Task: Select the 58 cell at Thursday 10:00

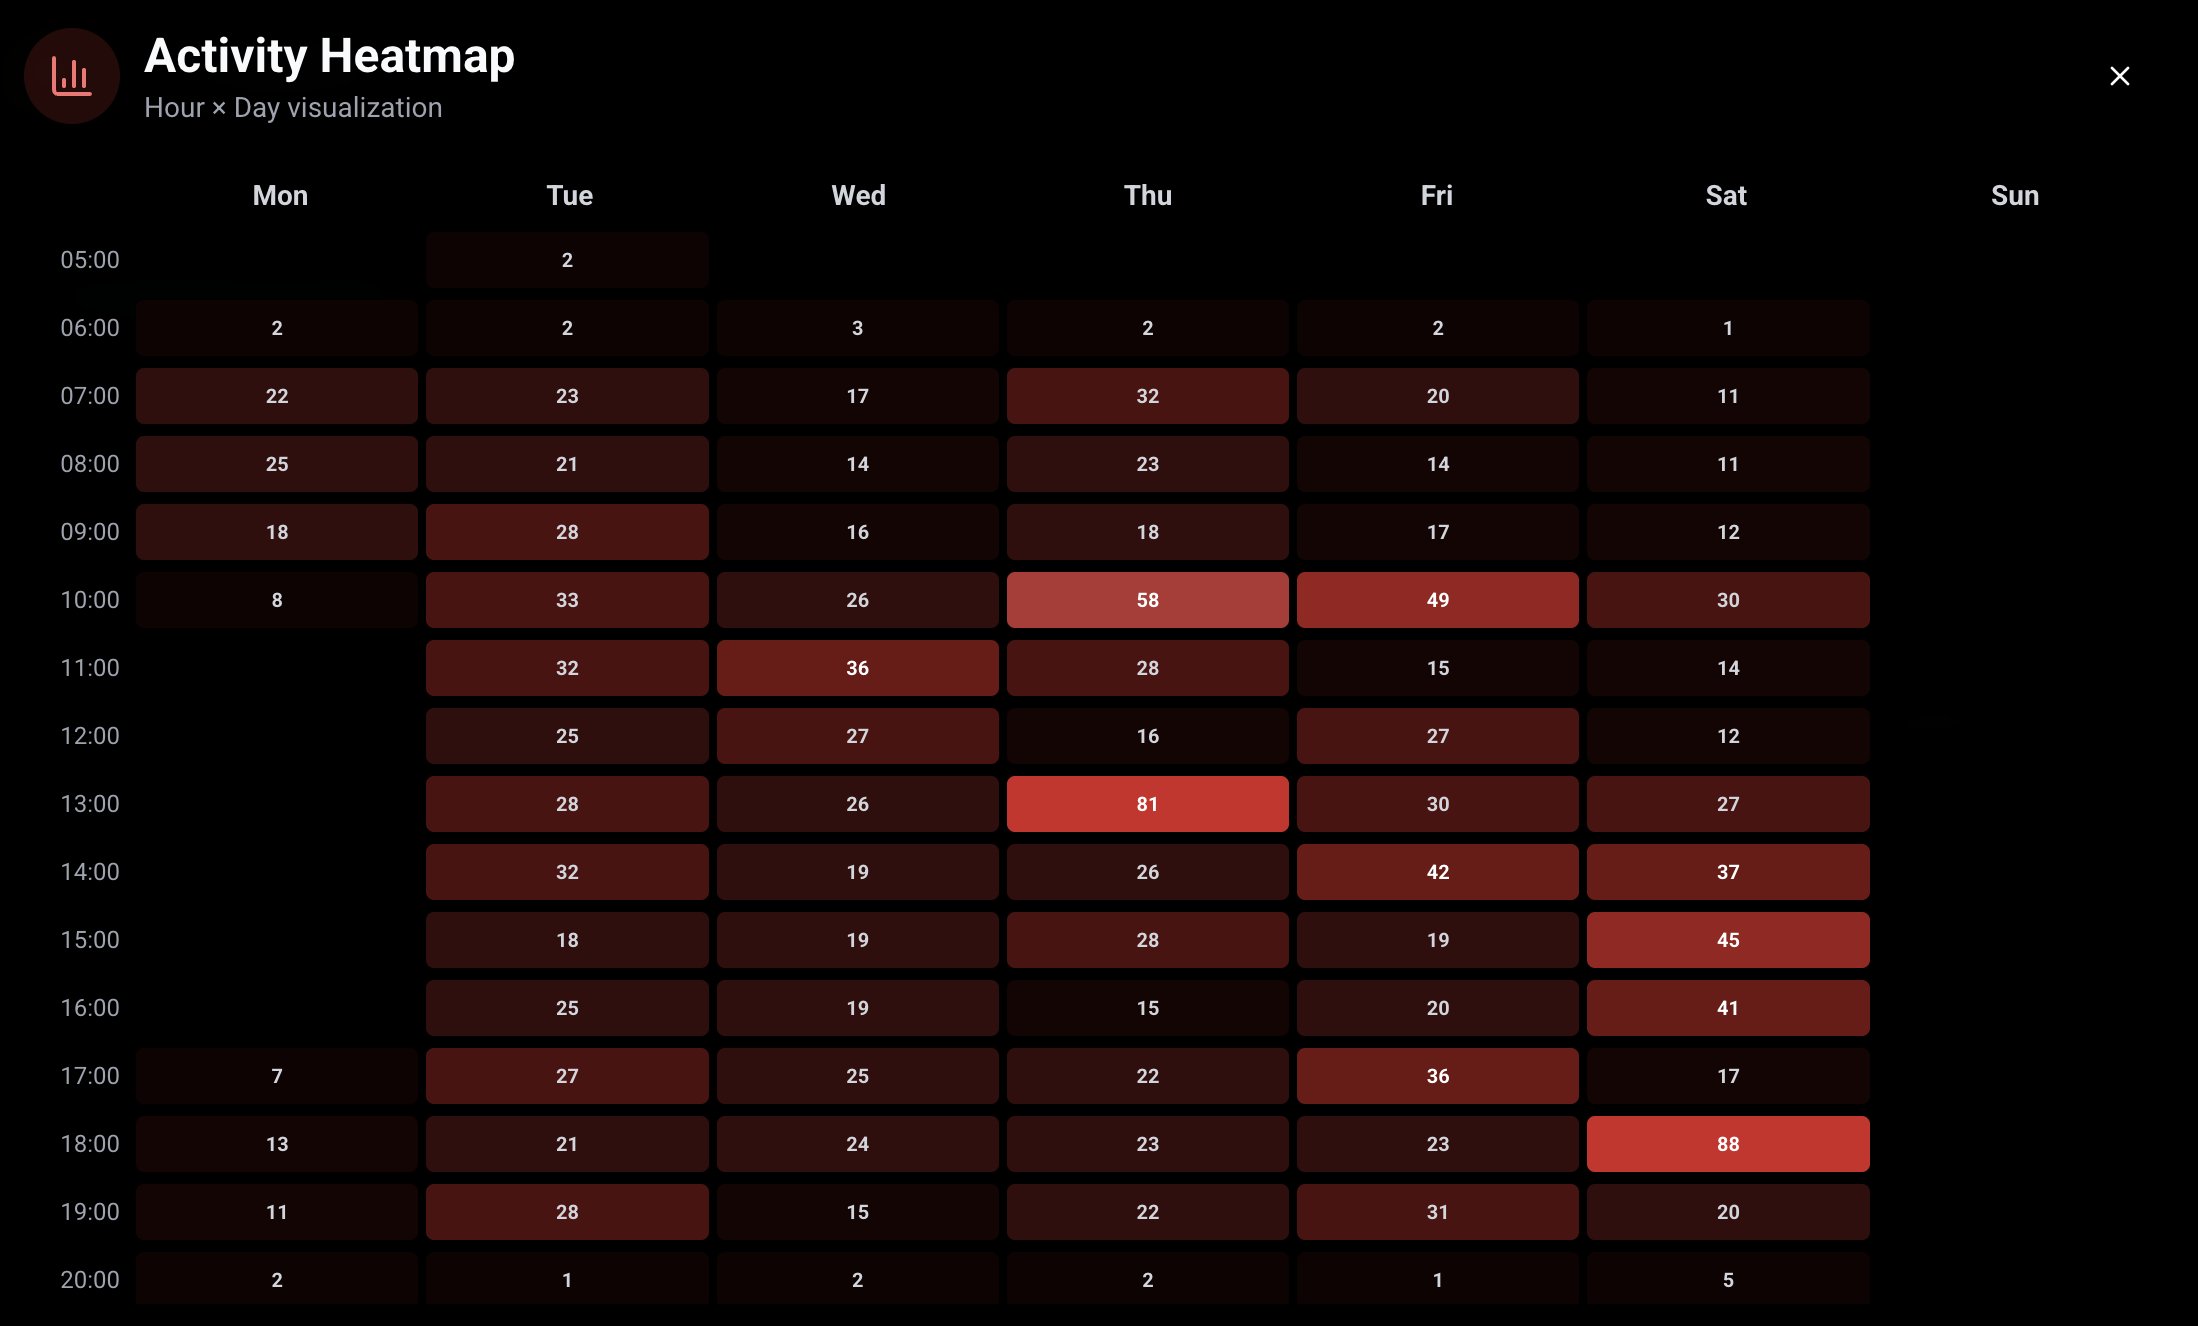Action: click(1147, 600)
